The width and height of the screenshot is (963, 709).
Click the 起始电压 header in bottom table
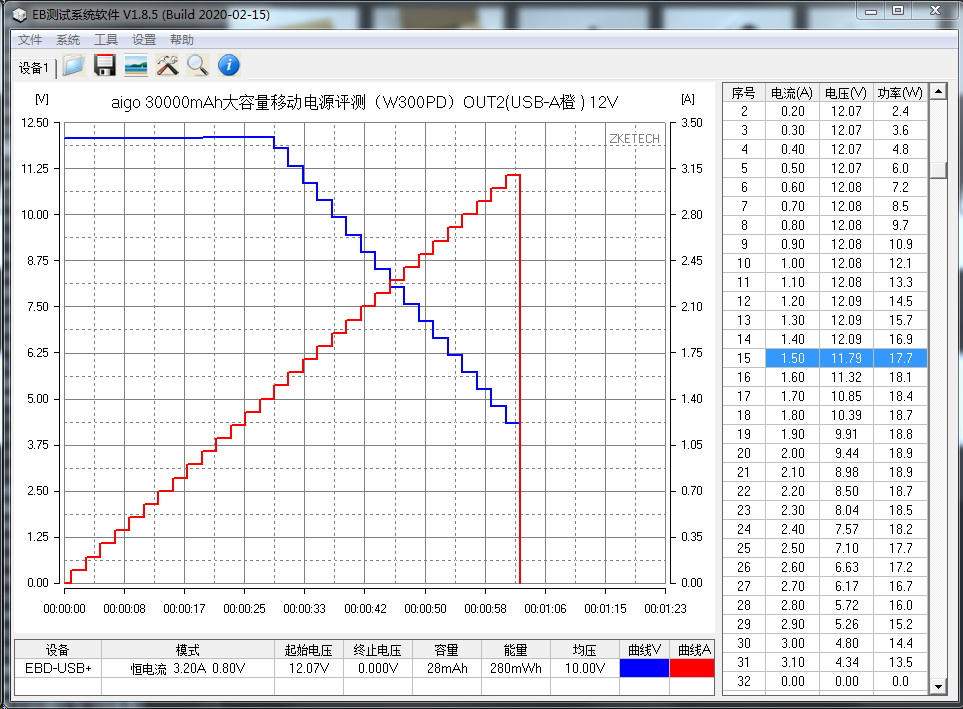(x=309, y=650)
